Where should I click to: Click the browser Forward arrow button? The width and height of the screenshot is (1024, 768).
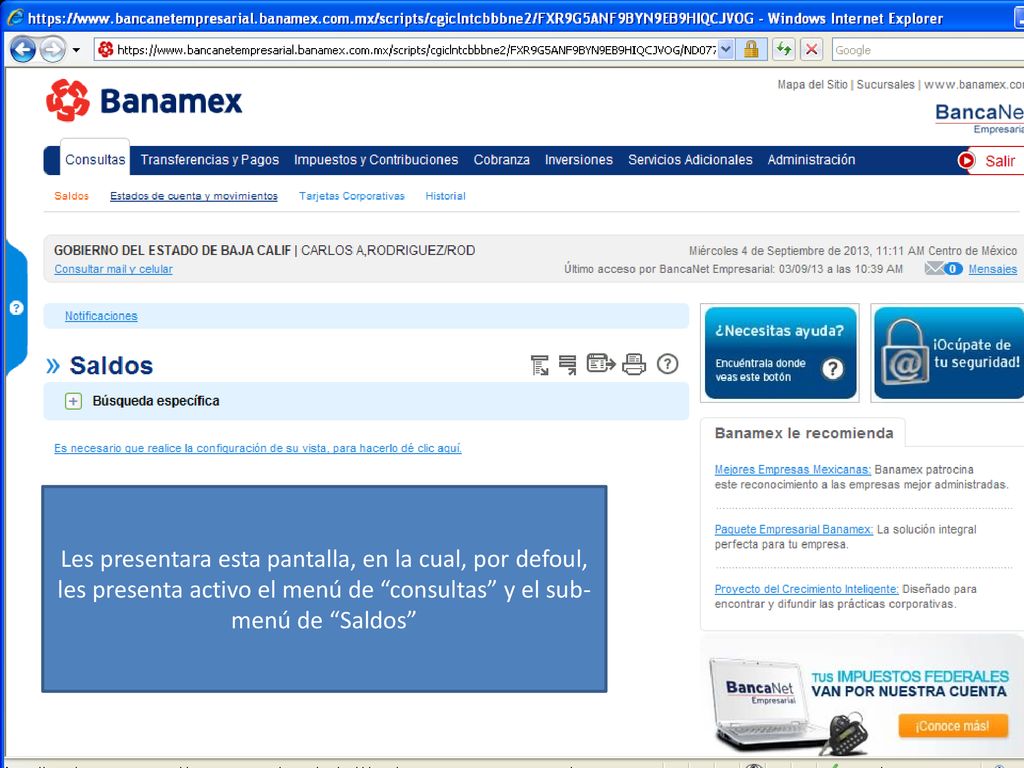coord(52,50)
